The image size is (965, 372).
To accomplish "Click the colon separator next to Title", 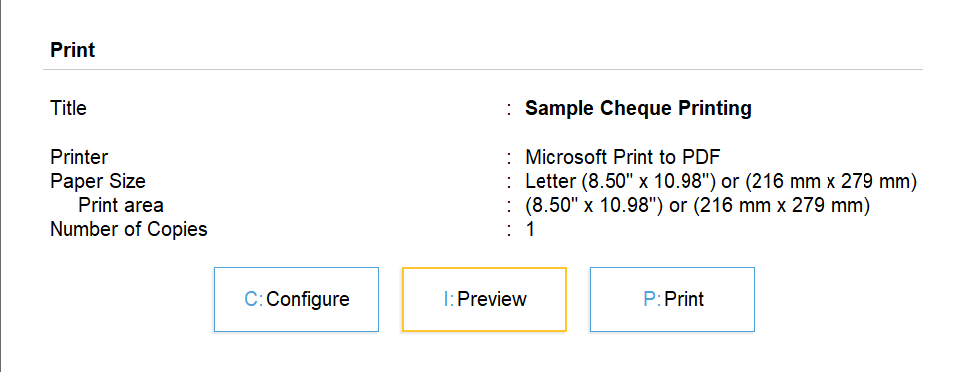I will (509, 109).
